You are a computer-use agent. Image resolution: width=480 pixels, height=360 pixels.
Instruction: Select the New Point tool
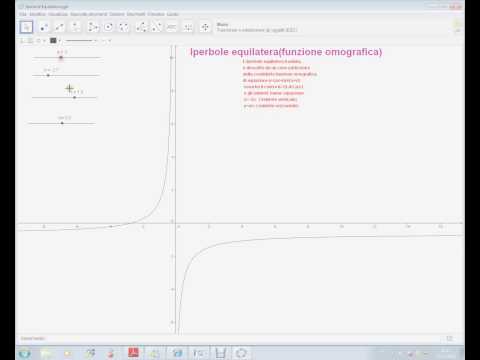click(x=44, y=27)
